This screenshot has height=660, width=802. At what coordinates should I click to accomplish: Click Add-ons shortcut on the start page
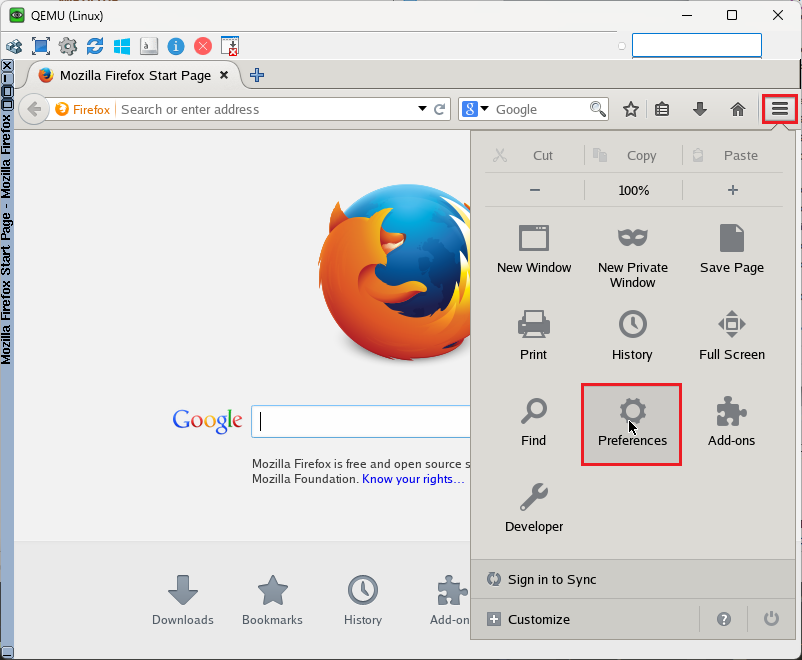450,600
